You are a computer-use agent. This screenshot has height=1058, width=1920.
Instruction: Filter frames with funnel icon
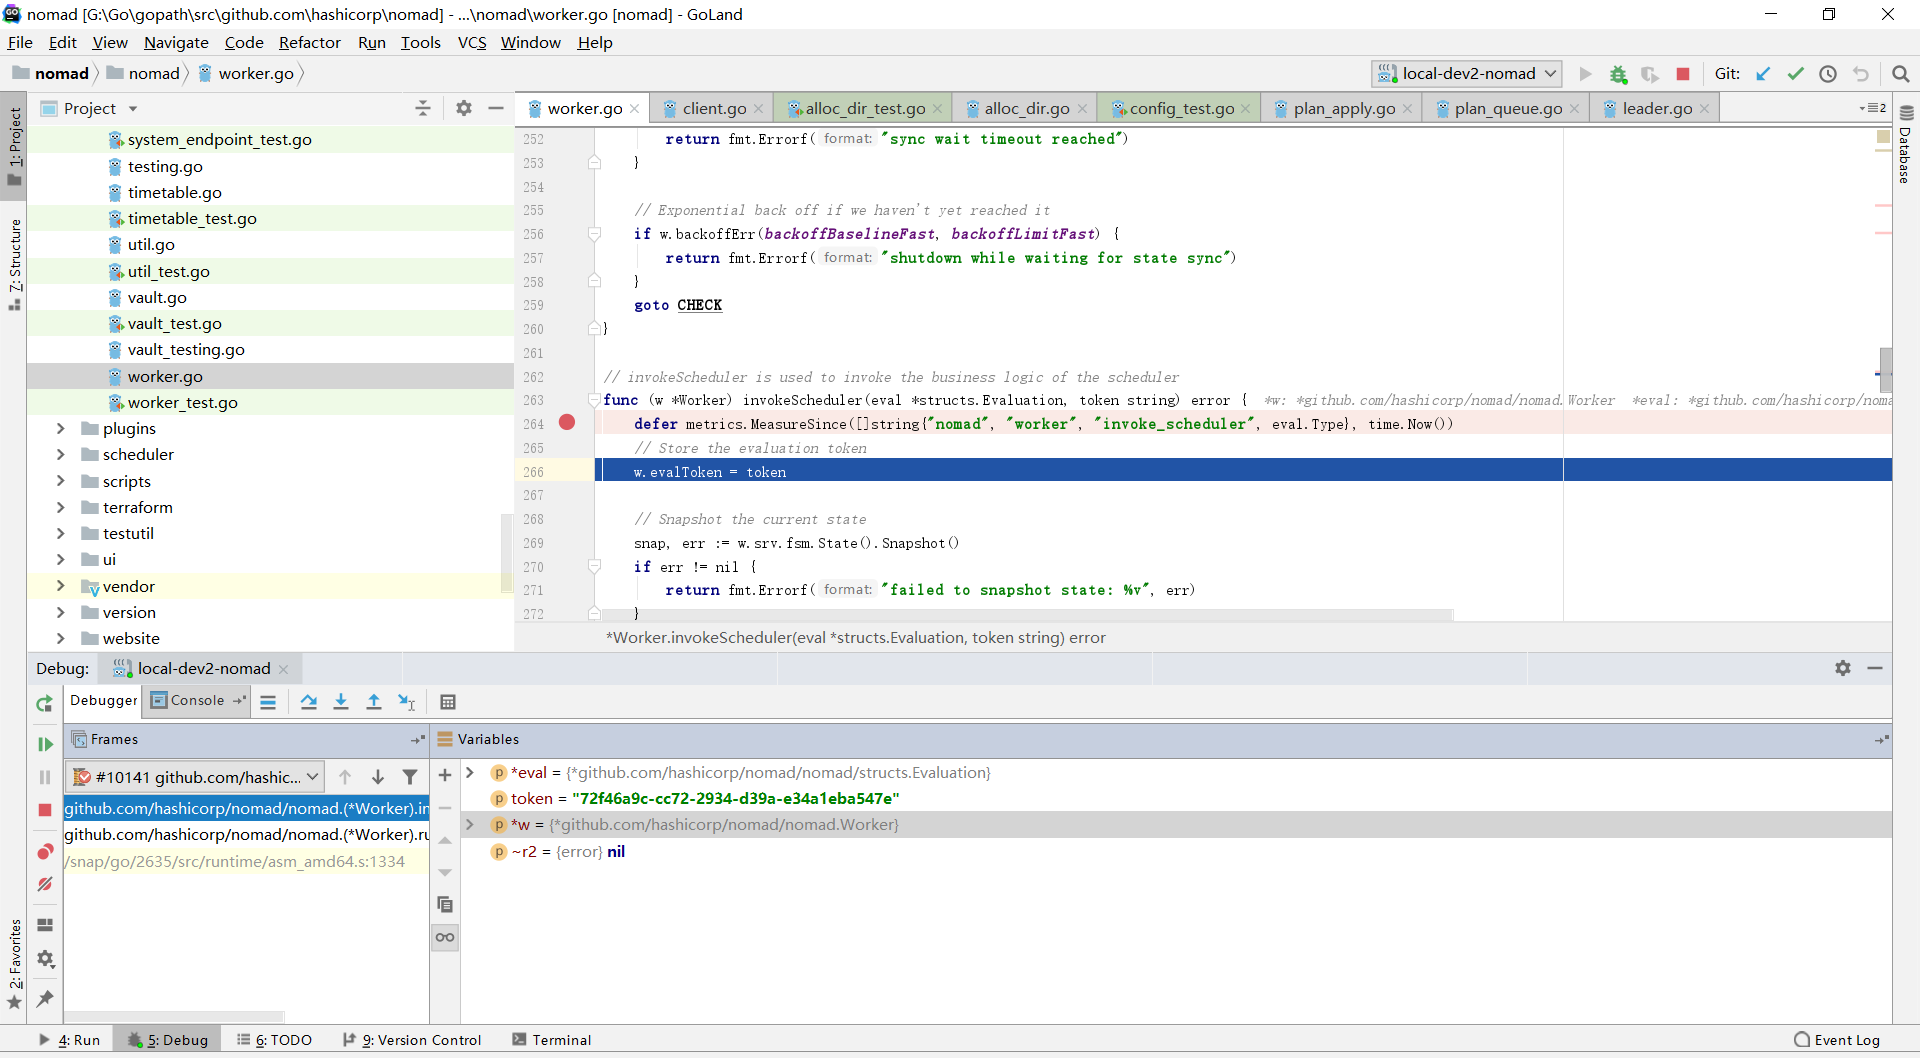point(410,777)
